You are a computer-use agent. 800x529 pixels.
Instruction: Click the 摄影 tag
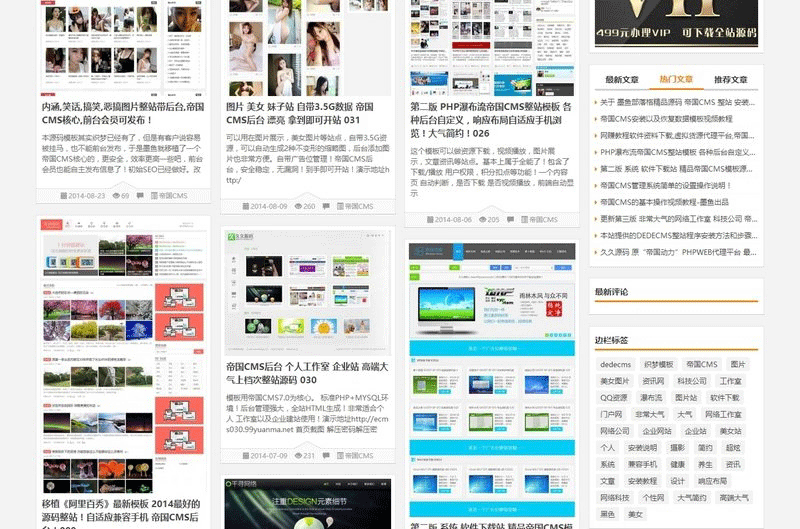point(678,448)
